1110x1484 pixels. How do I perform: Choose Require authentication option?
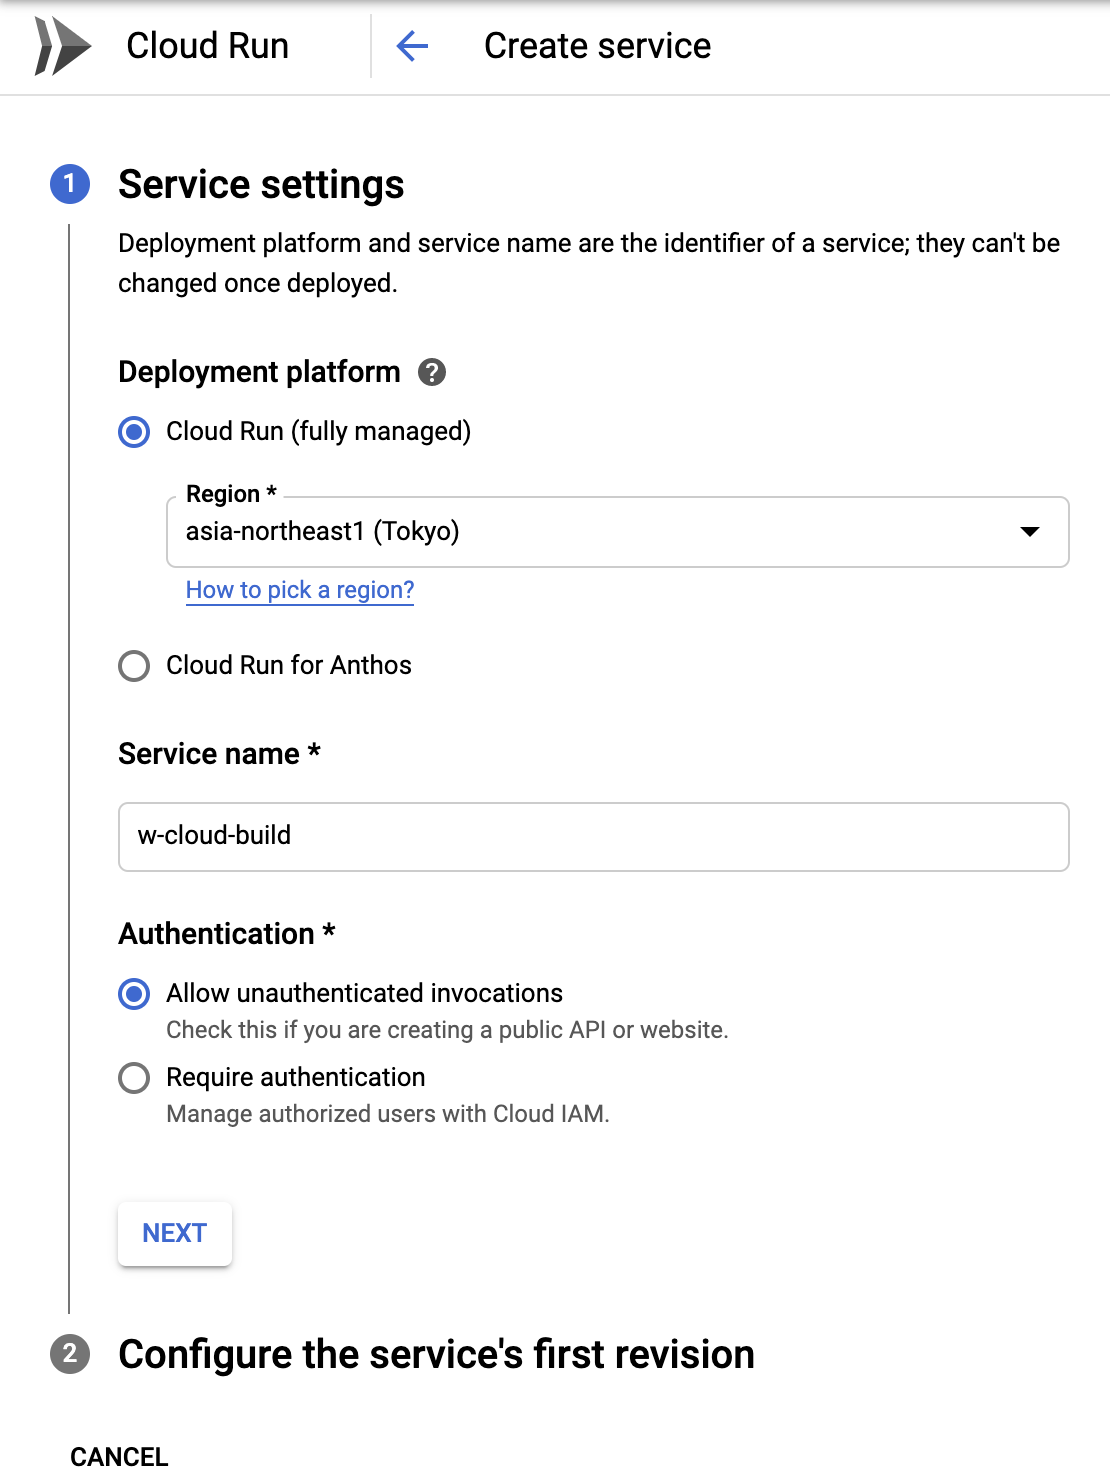(x=134, y=1078)
